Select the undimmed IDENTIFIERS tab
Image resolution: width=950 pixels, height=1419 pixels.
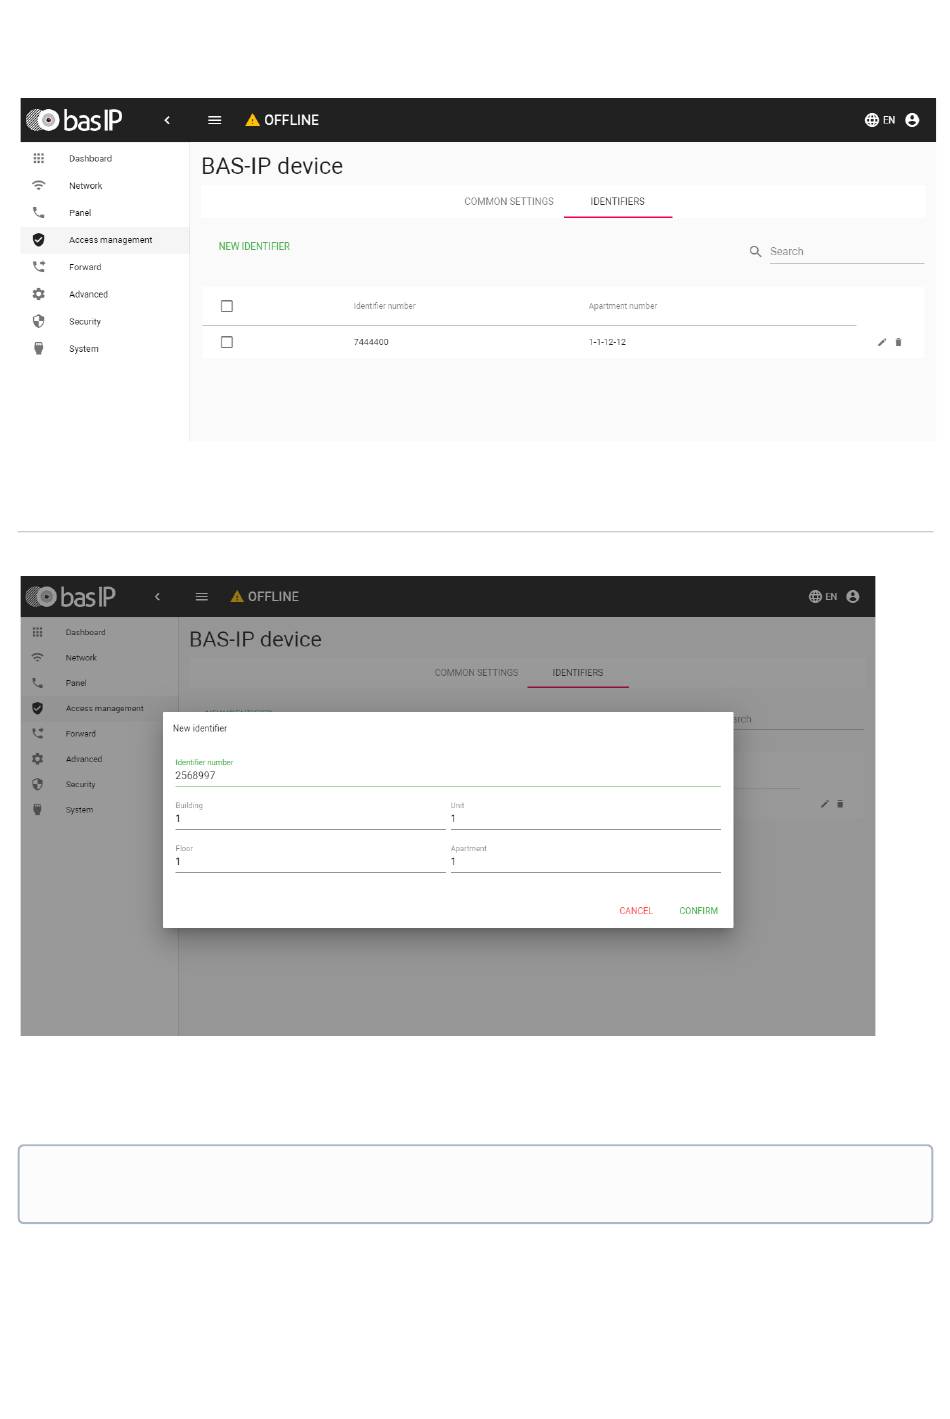[618, 201]
